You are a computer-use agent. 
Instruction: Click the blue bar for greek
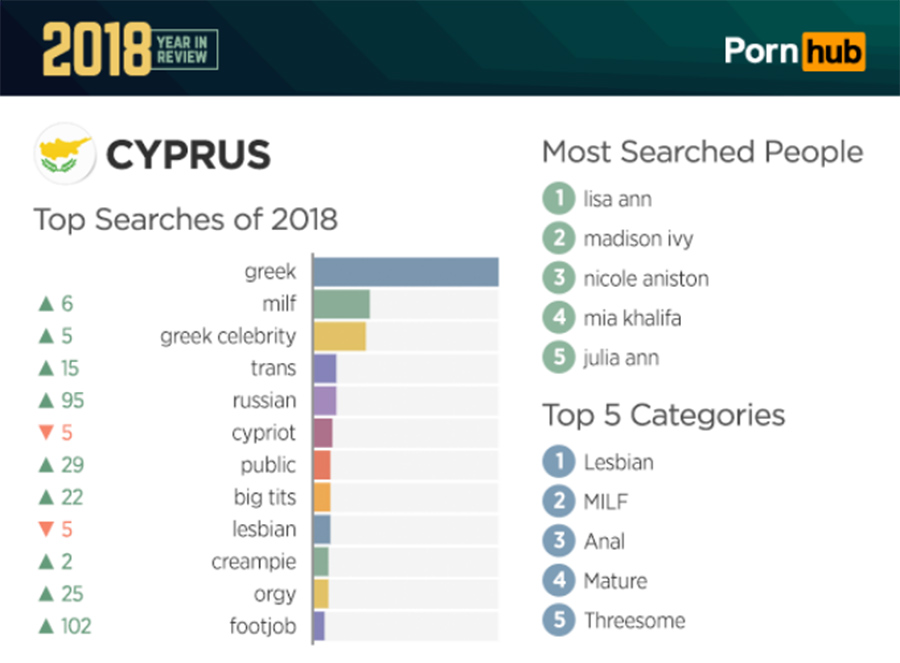406,272
